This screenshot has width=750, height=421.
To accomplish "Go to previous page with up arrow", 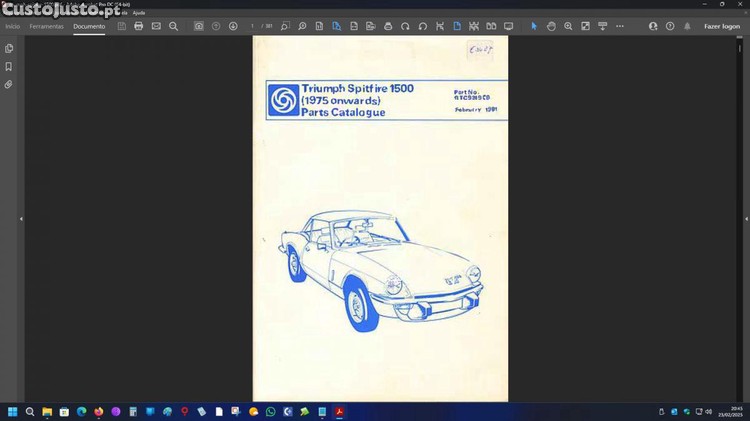I will tap(216, 26).
